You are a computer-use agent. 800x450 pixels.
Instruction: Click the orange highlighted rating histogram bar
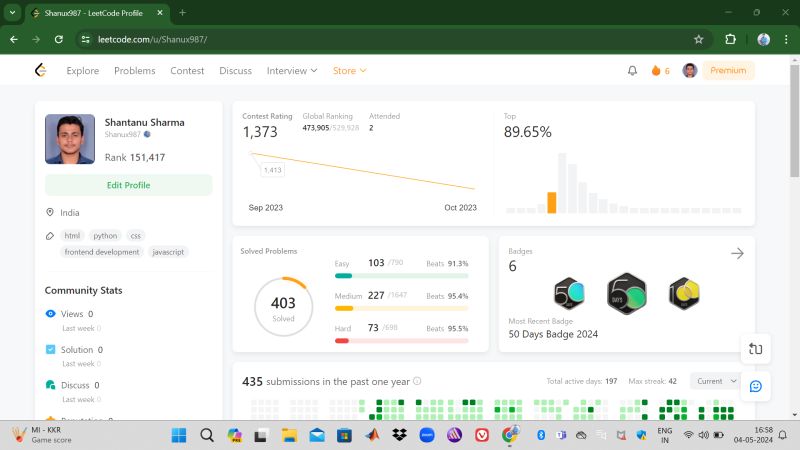click(x=552, y=203)
